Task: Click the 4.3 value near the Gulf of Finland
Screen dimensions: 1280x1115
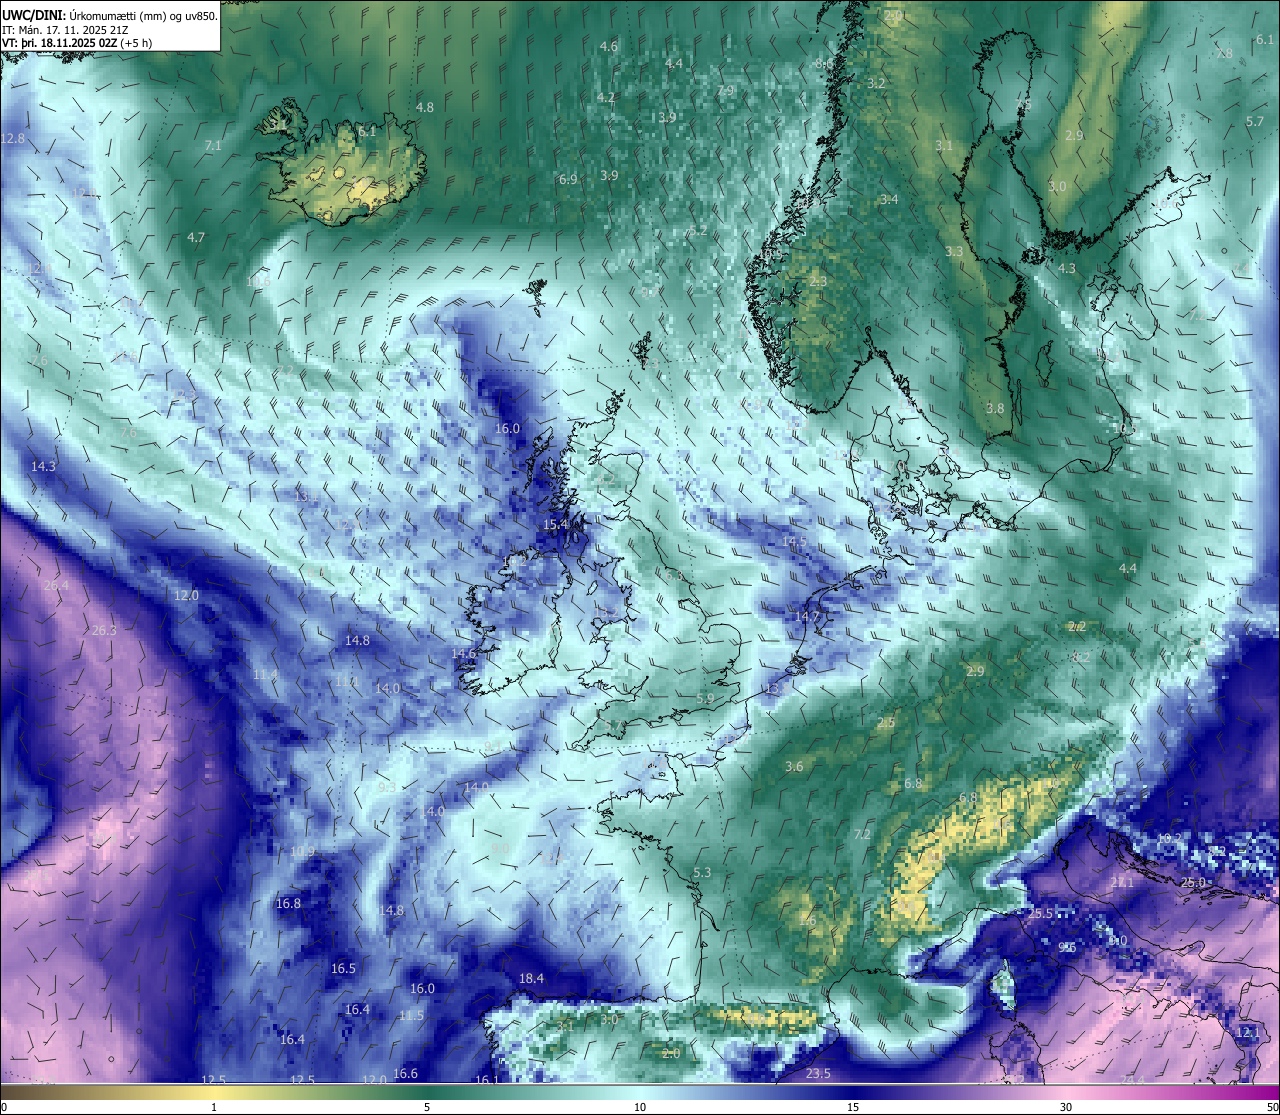Action: [1067, 268]
